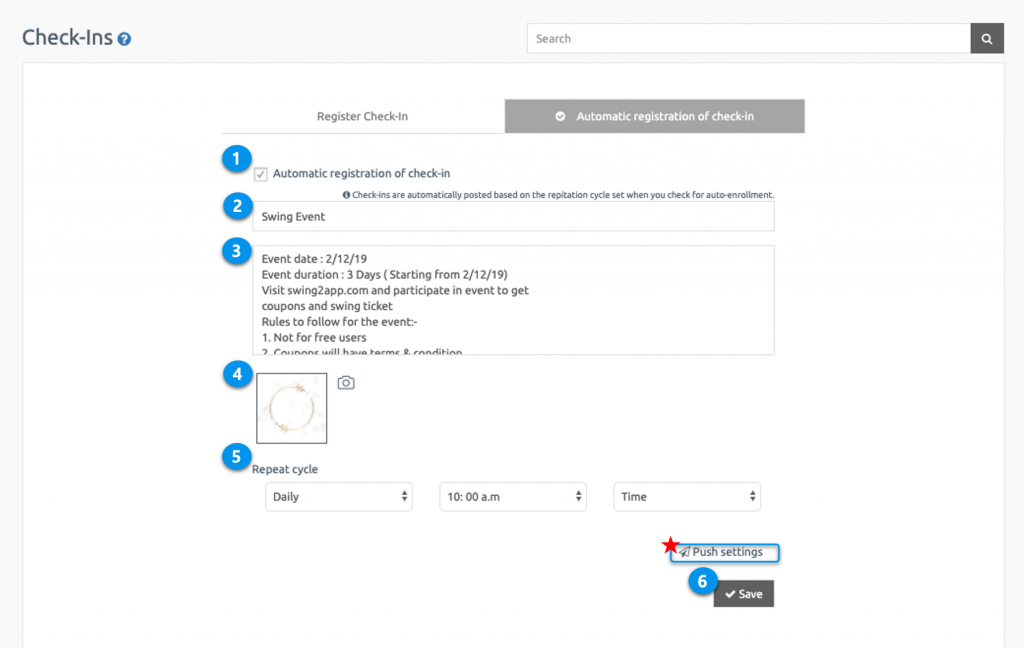Click the checkmark icon on the Automatic registration tab
Viewport: 1024px width, 648px height.
tap(560, 115)
